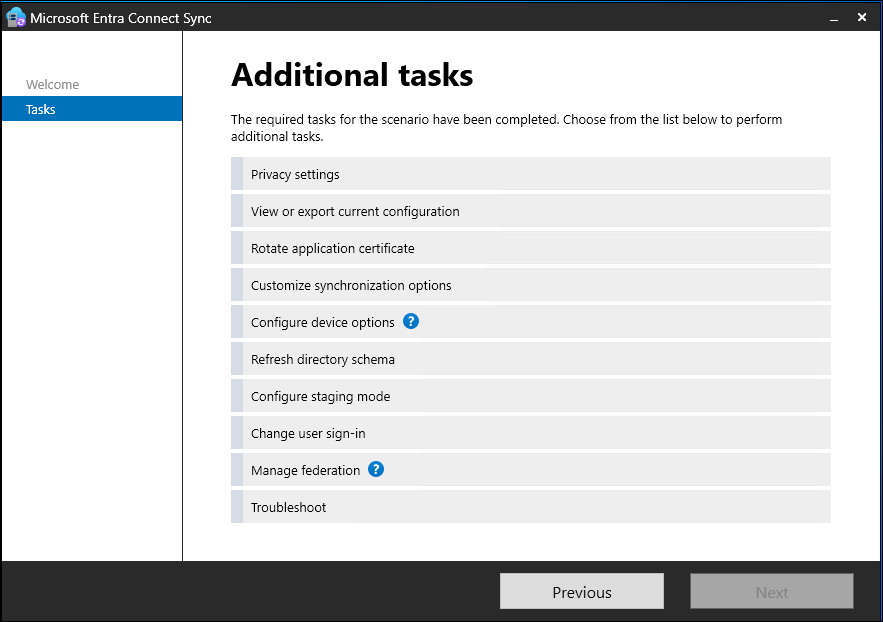Close the Microsoft Entra Connect Sync window
The image size is (883, 622).
tap(862, 18)
